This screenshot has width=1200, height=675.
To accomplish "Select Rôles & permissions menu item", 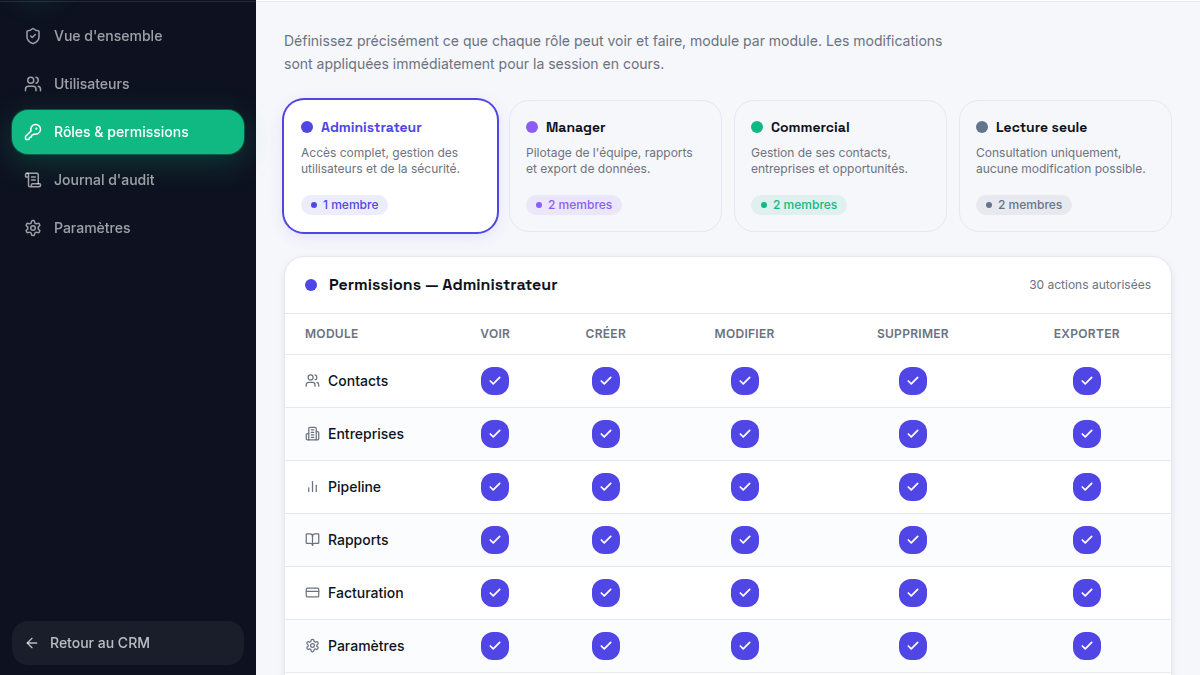I will pyautogui.click(x=128, y=132).
